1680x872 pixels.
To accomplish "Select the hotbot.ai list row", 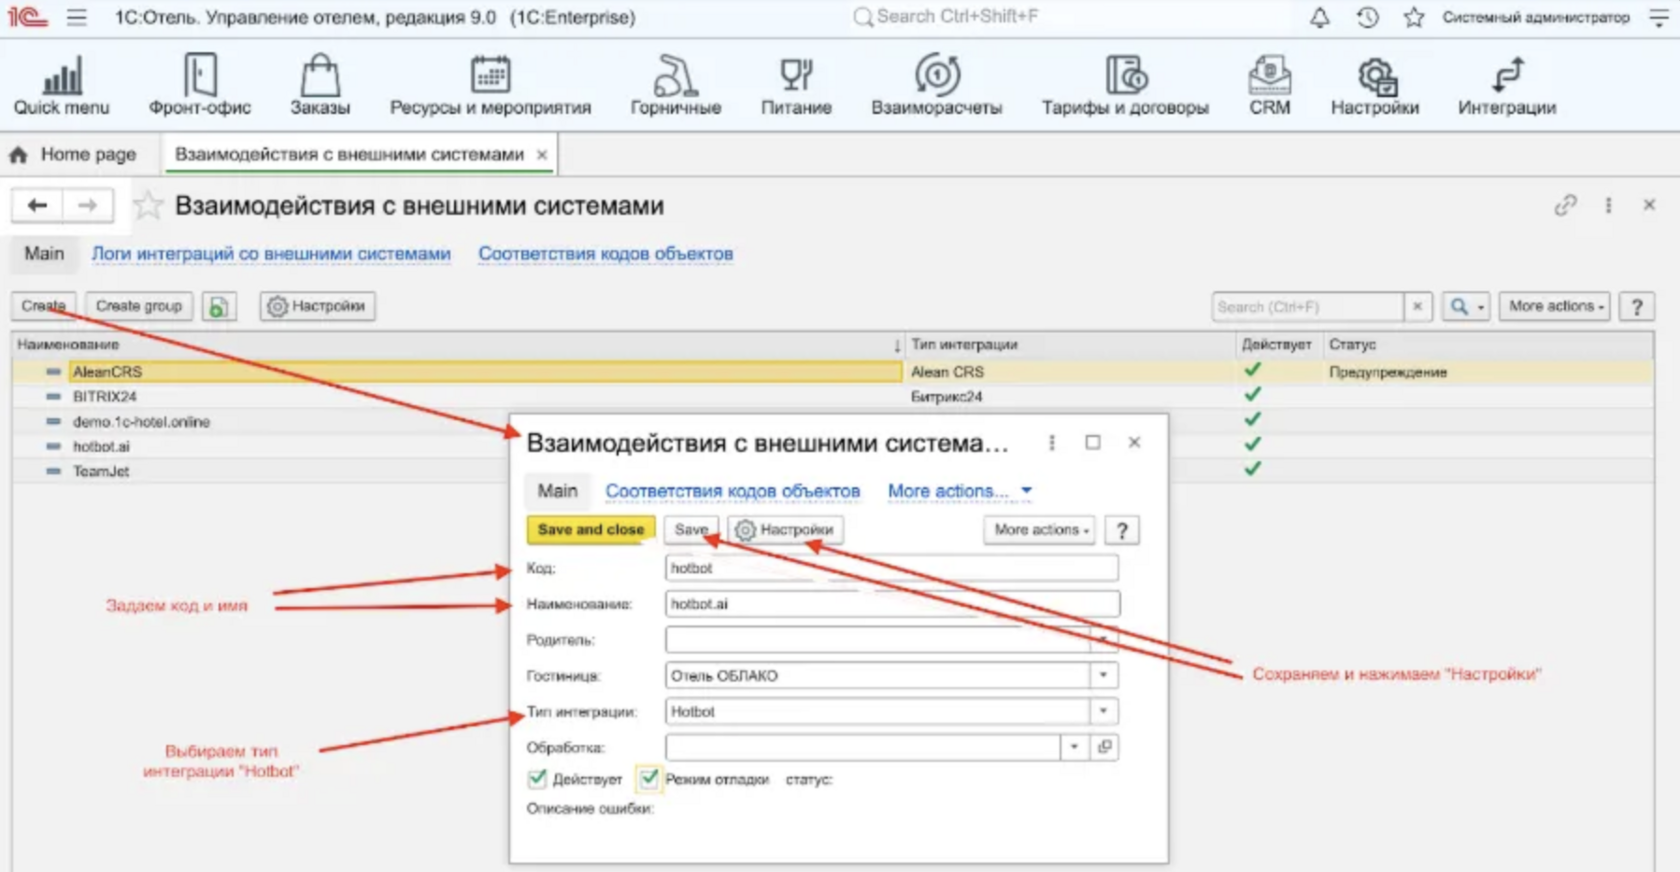I will pyautogui.click(x=260, y=446).
